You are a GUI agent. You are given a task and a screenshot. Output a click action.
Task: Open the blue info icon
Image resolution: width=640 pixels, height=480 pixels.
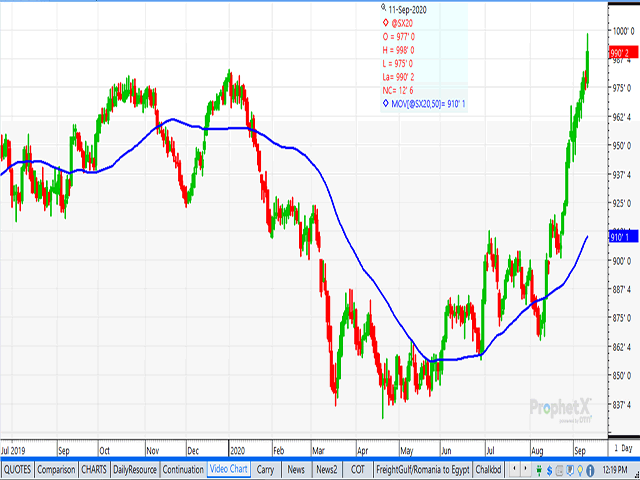[590, 470]
